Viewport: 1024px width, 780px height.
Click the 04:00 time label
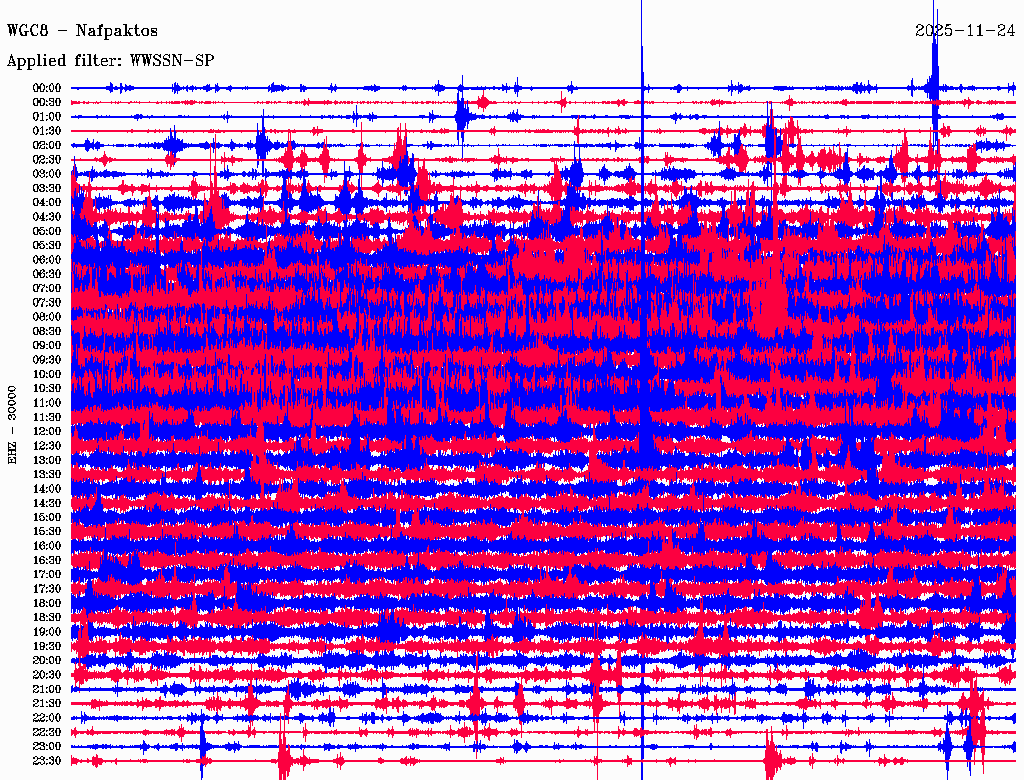(x=47, y=203)
